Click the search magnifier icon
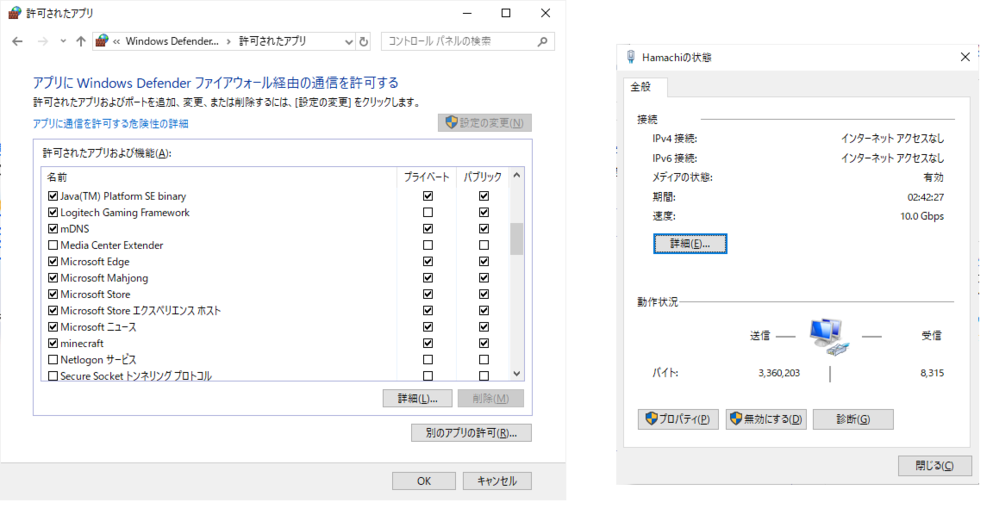 coord(542,41)
